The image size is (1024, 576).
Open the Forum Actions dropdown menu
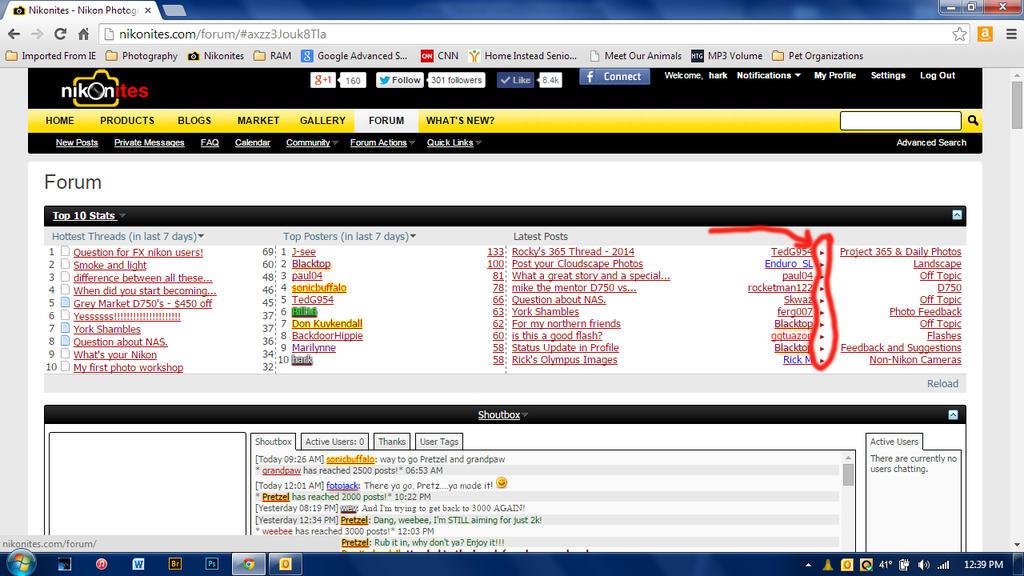(x=381, y=143)
